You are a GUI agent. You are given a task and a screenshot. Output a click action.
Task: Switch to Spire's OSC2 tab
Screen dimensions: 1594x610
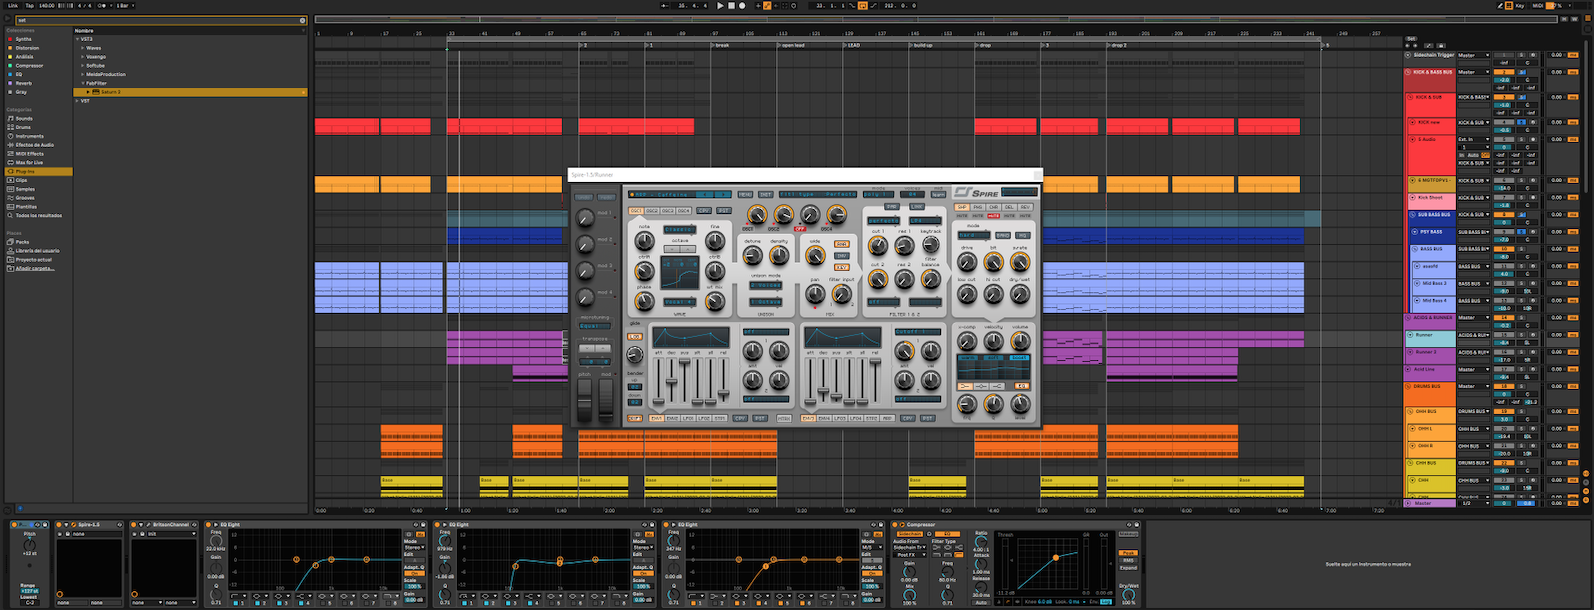click(x=652, y=211)
